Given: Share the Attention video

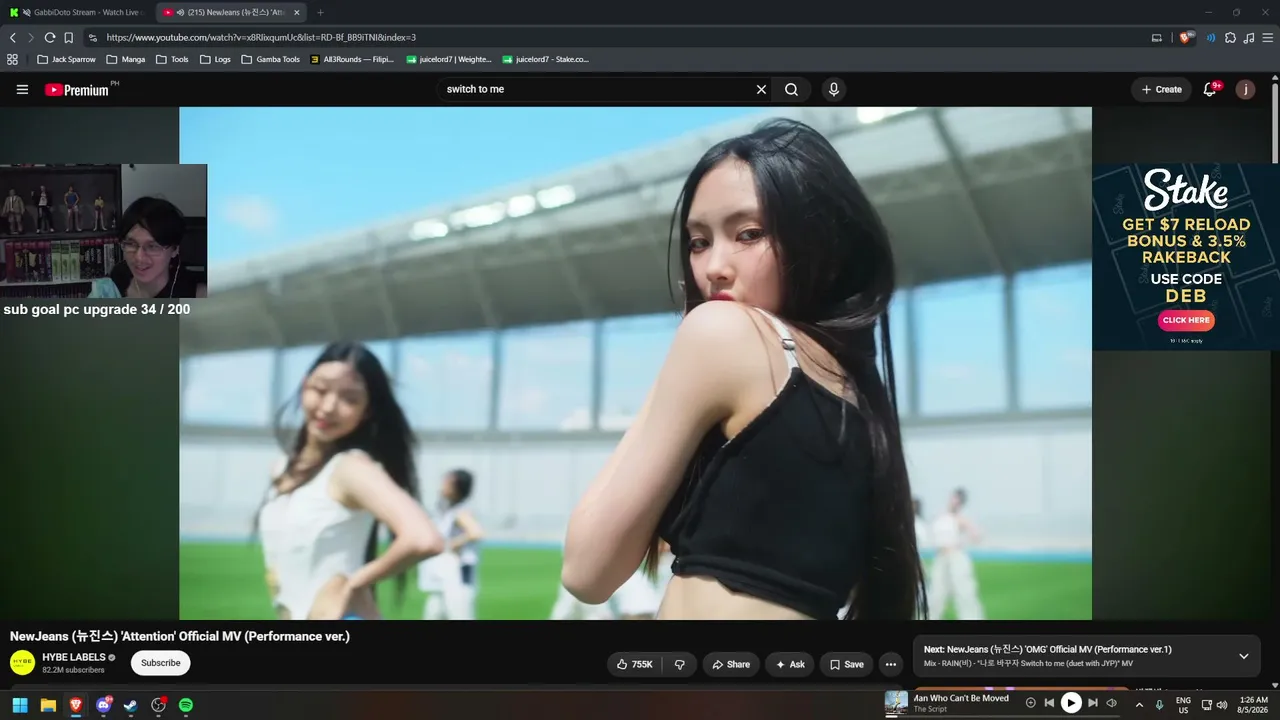Looking at the screenshot, I should [731, 664].
